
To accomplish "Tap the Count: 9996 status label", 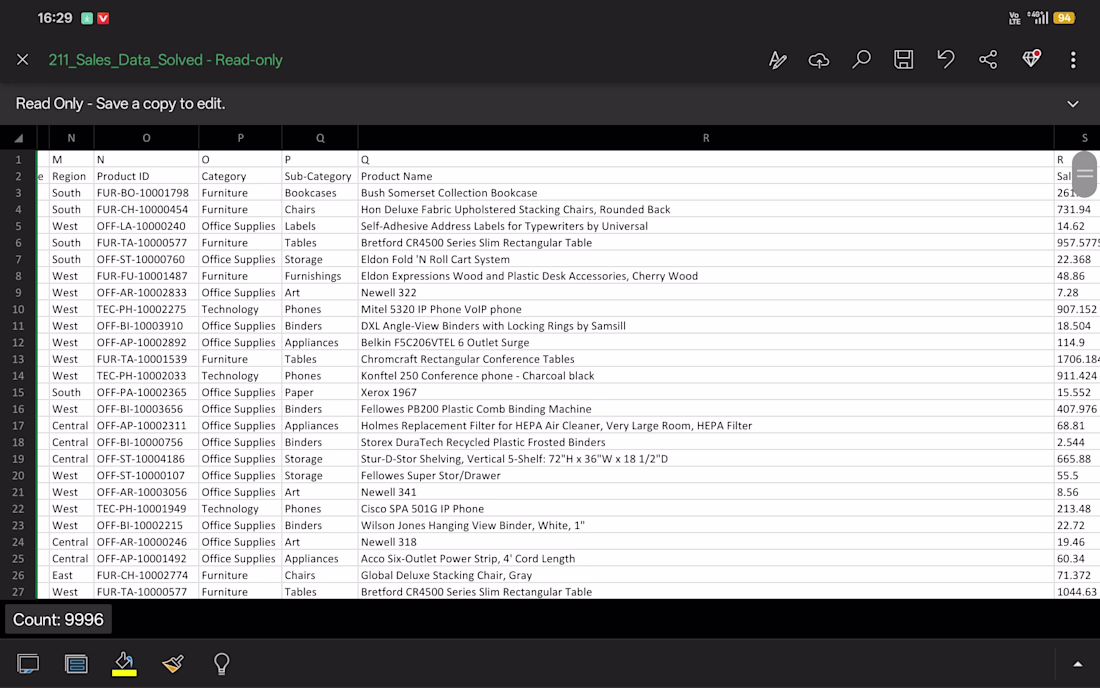I will point(58,620).
